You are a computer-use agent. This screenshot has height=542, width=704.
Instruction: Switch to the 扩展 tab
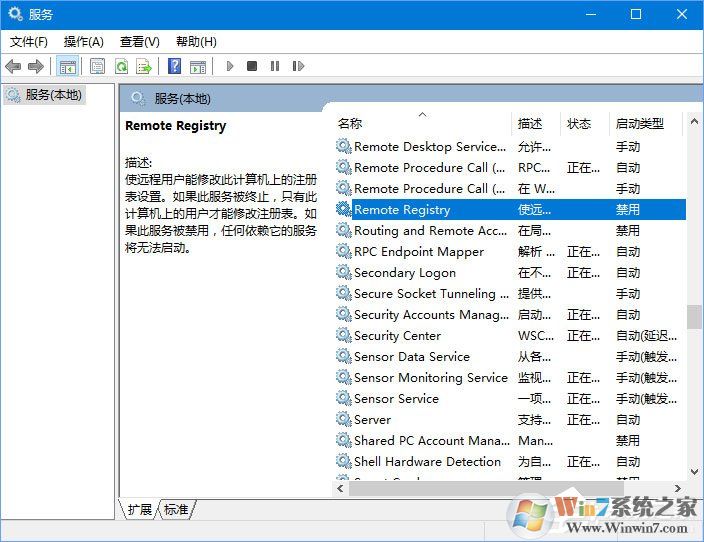click(x=140, y=510)
